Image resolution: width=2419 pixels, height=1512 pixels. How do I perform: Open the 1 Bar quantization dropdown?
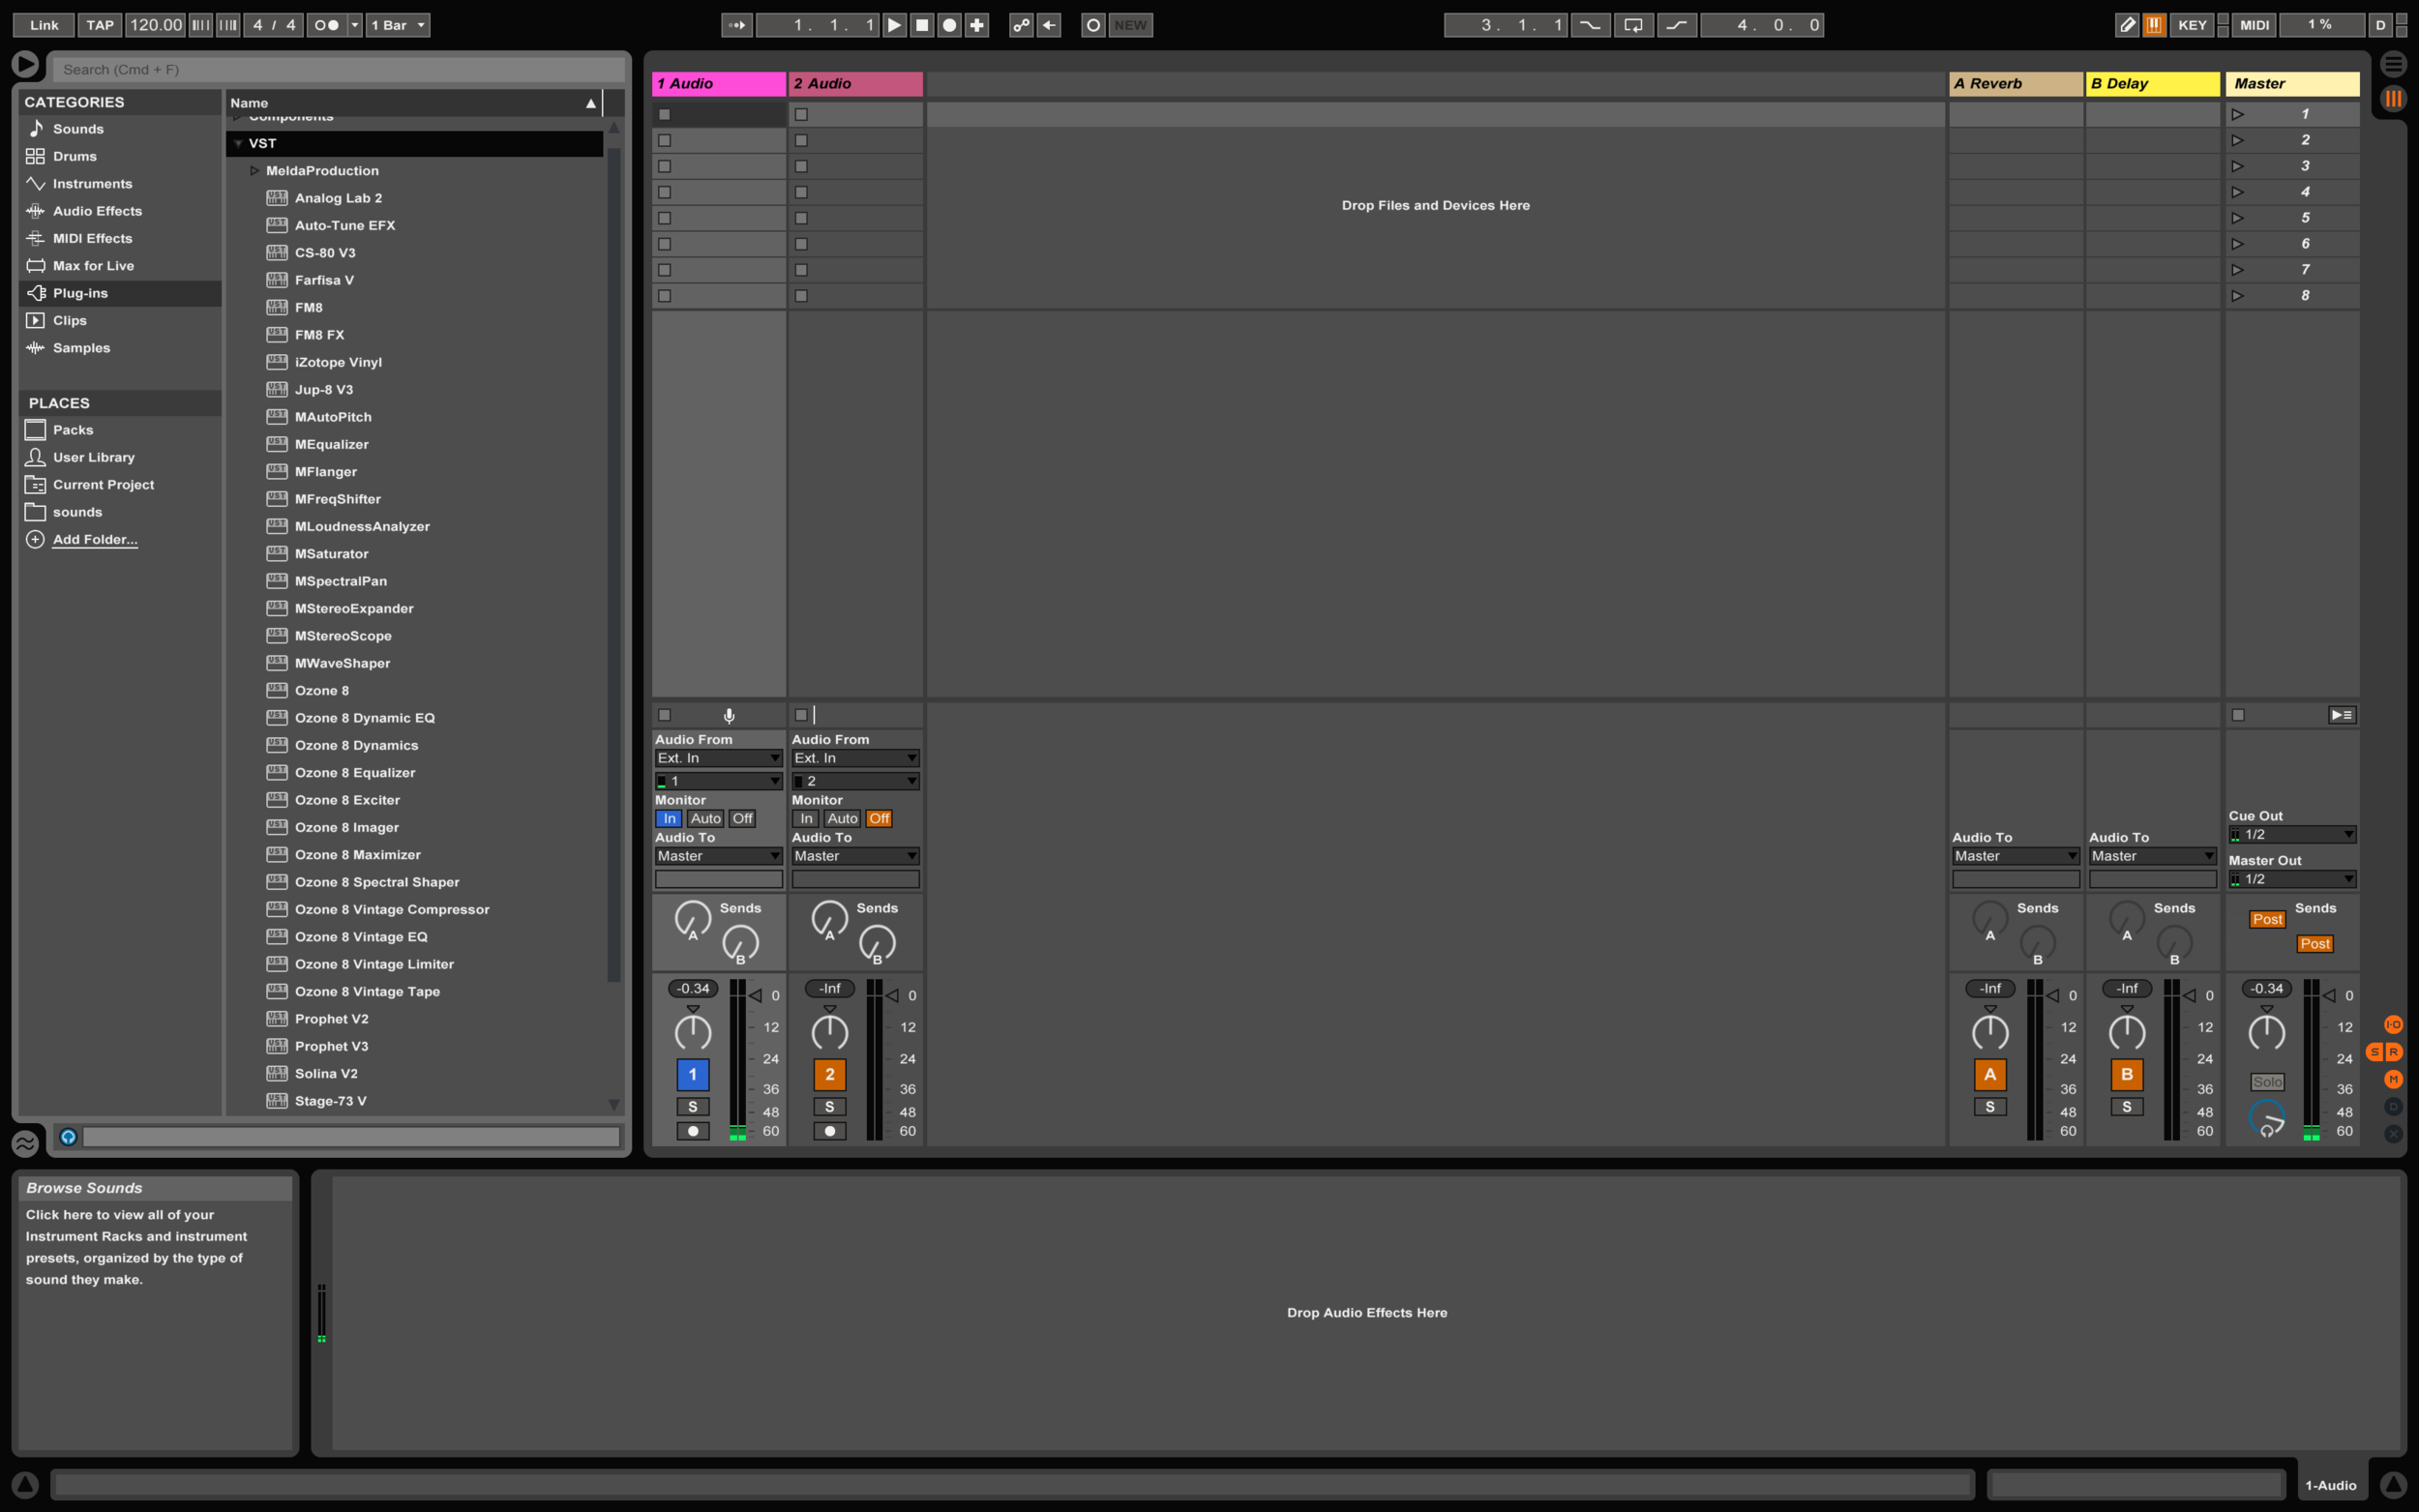(398, 25)
